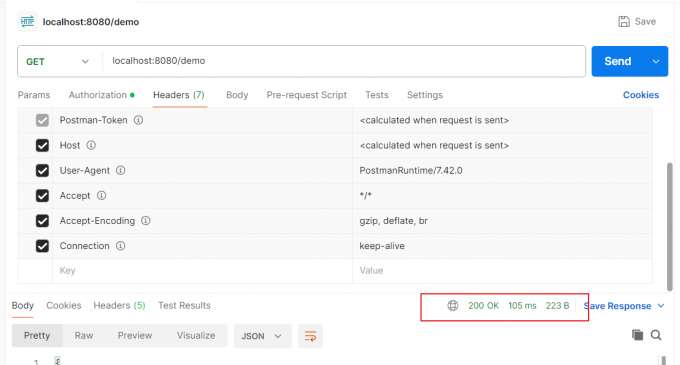Click the headers table vertical scrollbar
The width and height of the screenshot is (680, 365).
click(x=670, y=226)
